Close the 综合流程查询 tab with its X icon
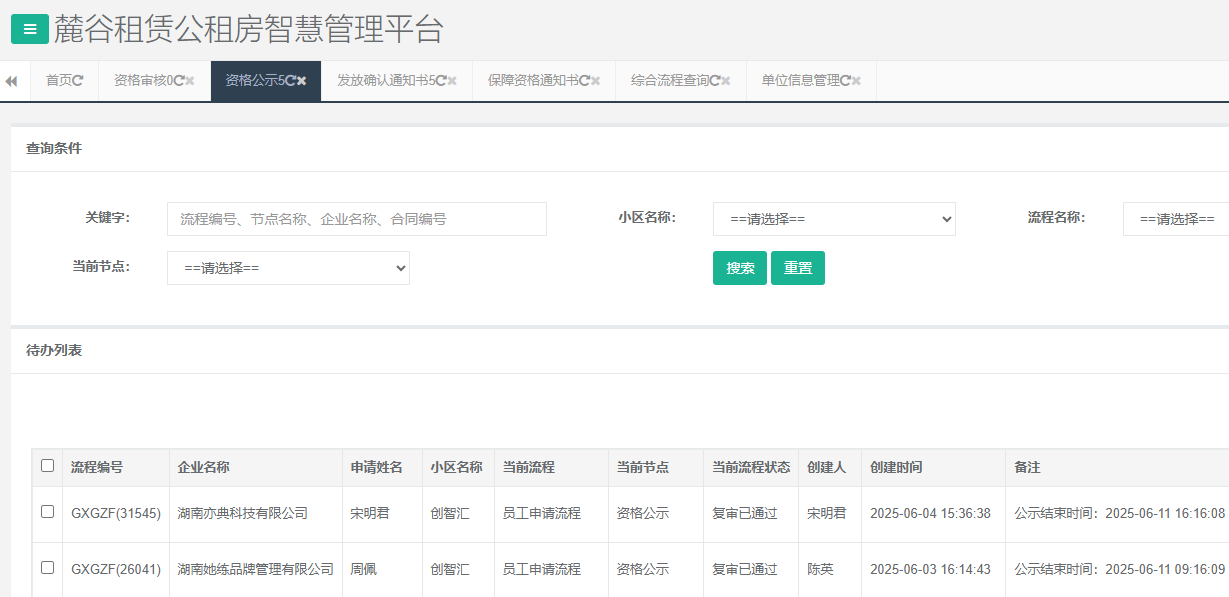 726,81
